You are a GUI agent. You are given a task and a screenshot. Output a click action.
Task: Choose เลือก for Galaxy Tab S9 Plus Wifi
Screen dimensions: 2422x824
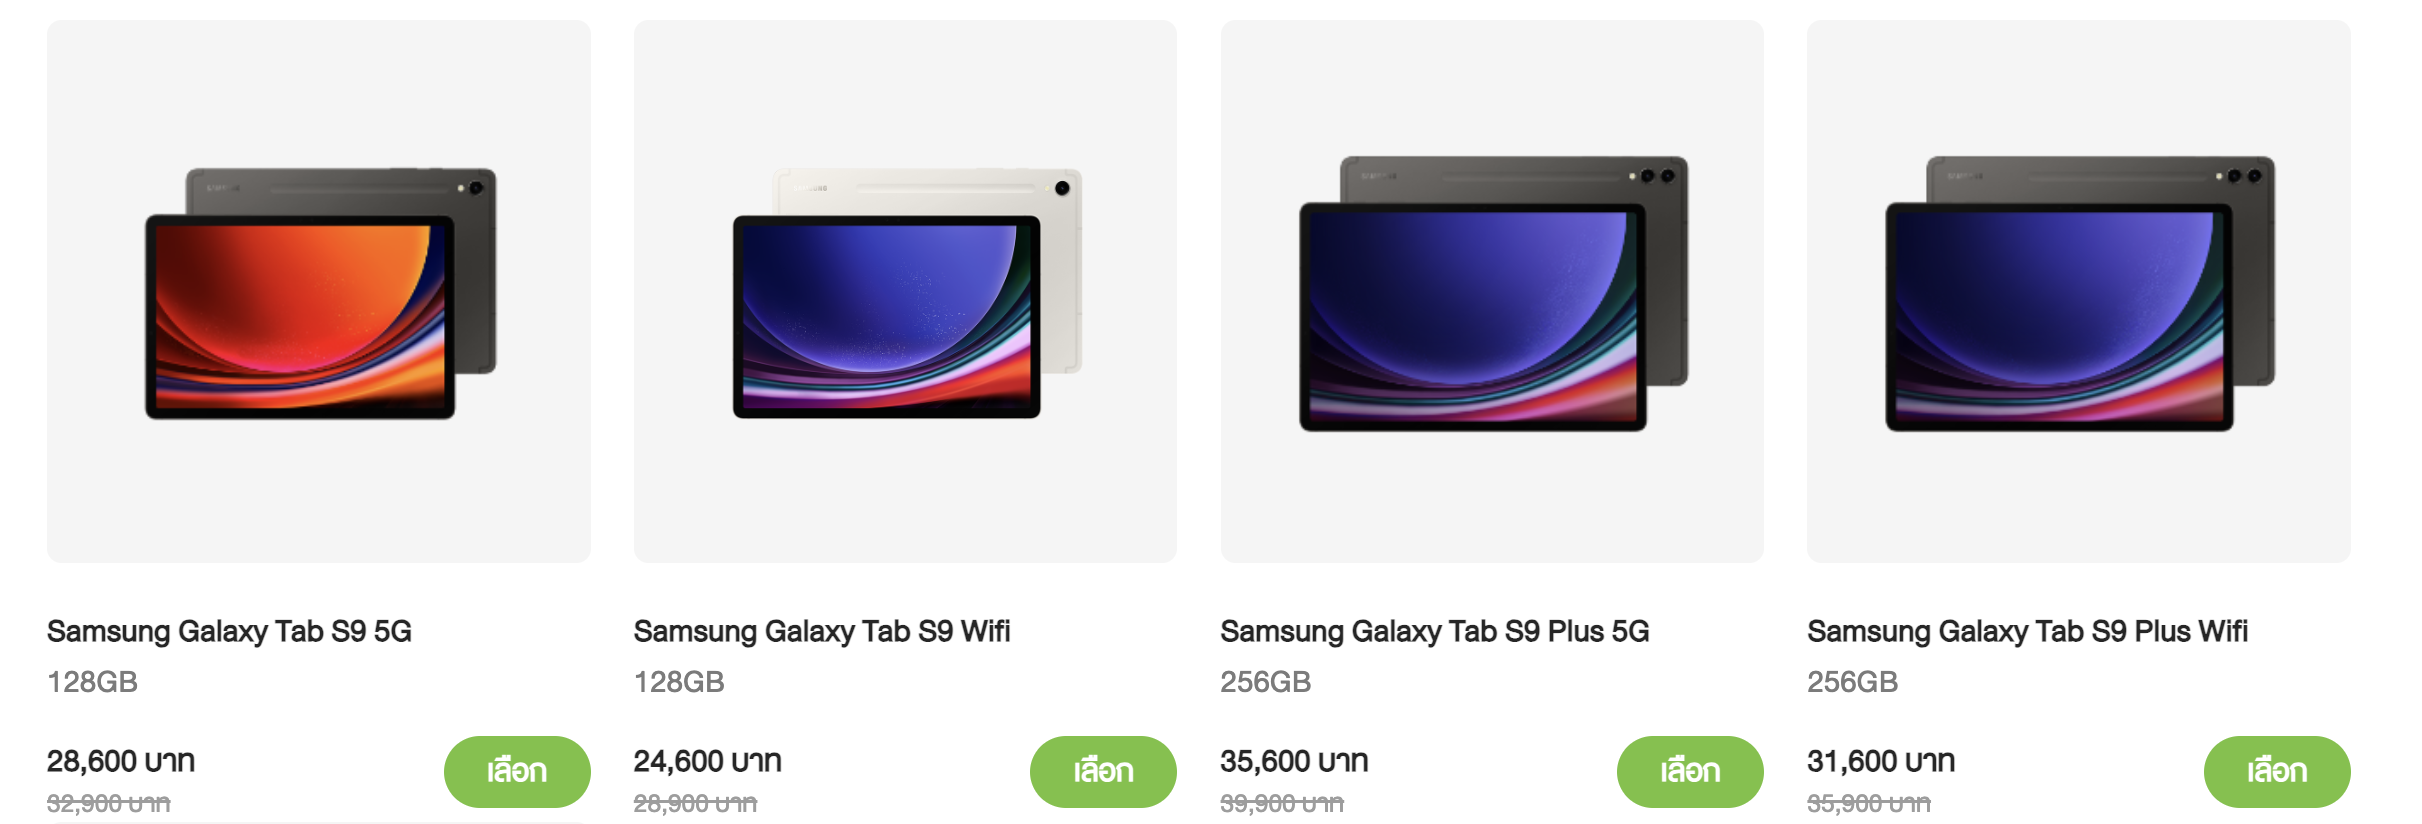tap(2277, 771)
